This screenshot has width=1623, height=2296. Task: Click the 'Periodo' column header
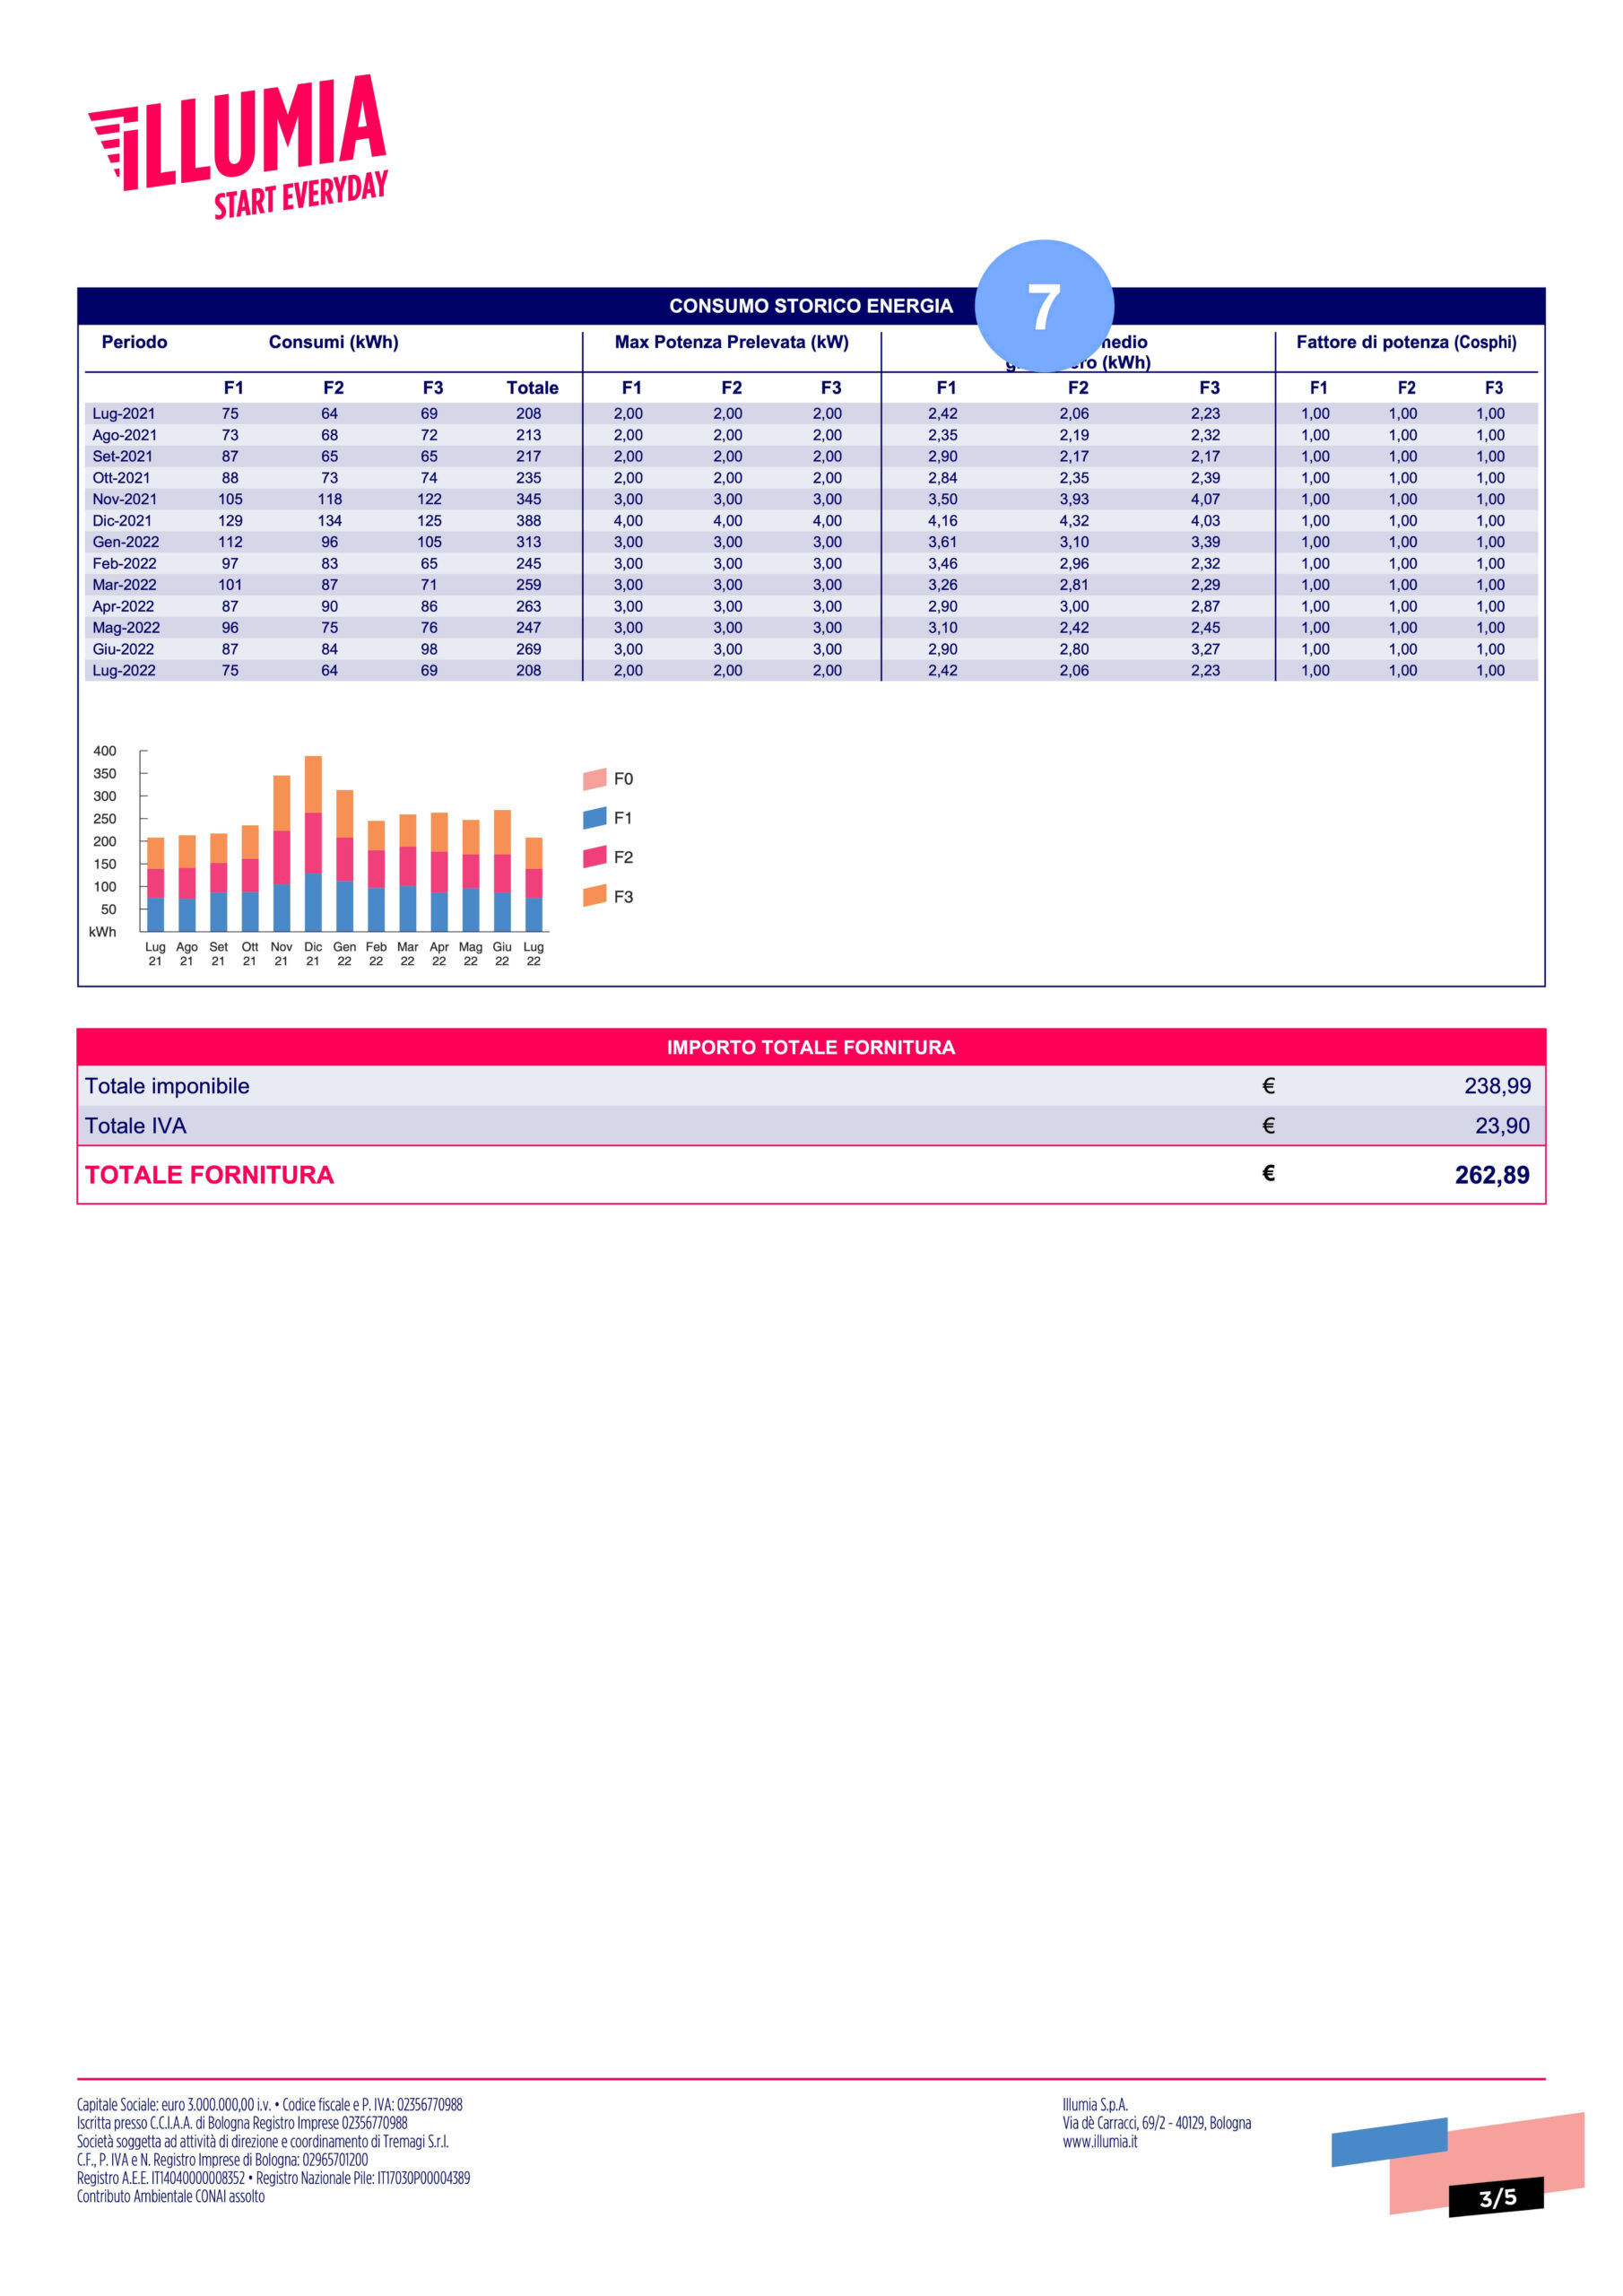coord(134,342)
